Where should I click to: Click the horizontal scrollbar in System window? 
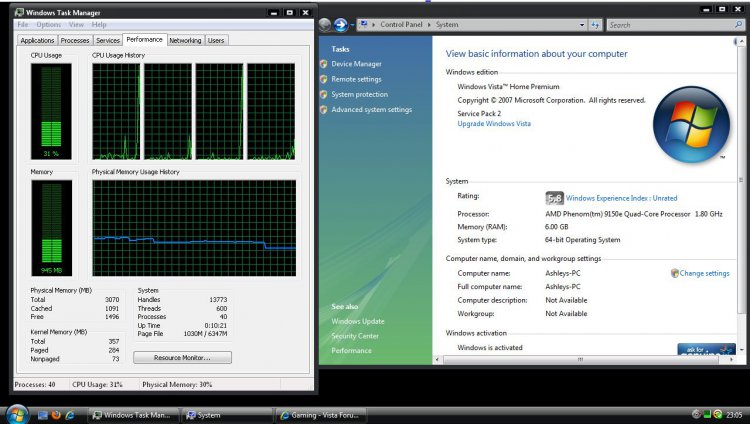point(580,359)
